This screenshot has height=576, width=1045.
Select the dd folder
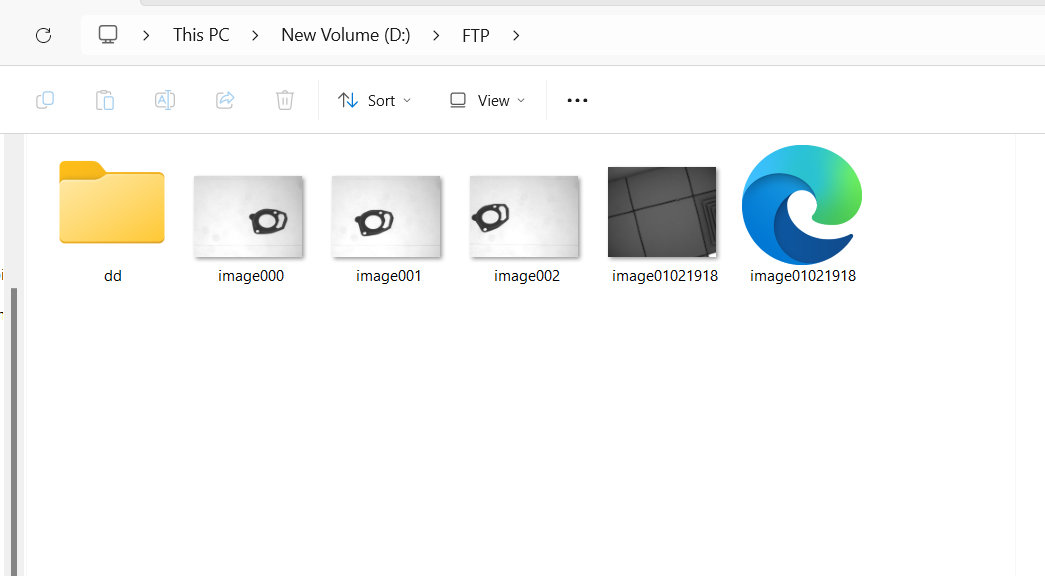[112, 202]
